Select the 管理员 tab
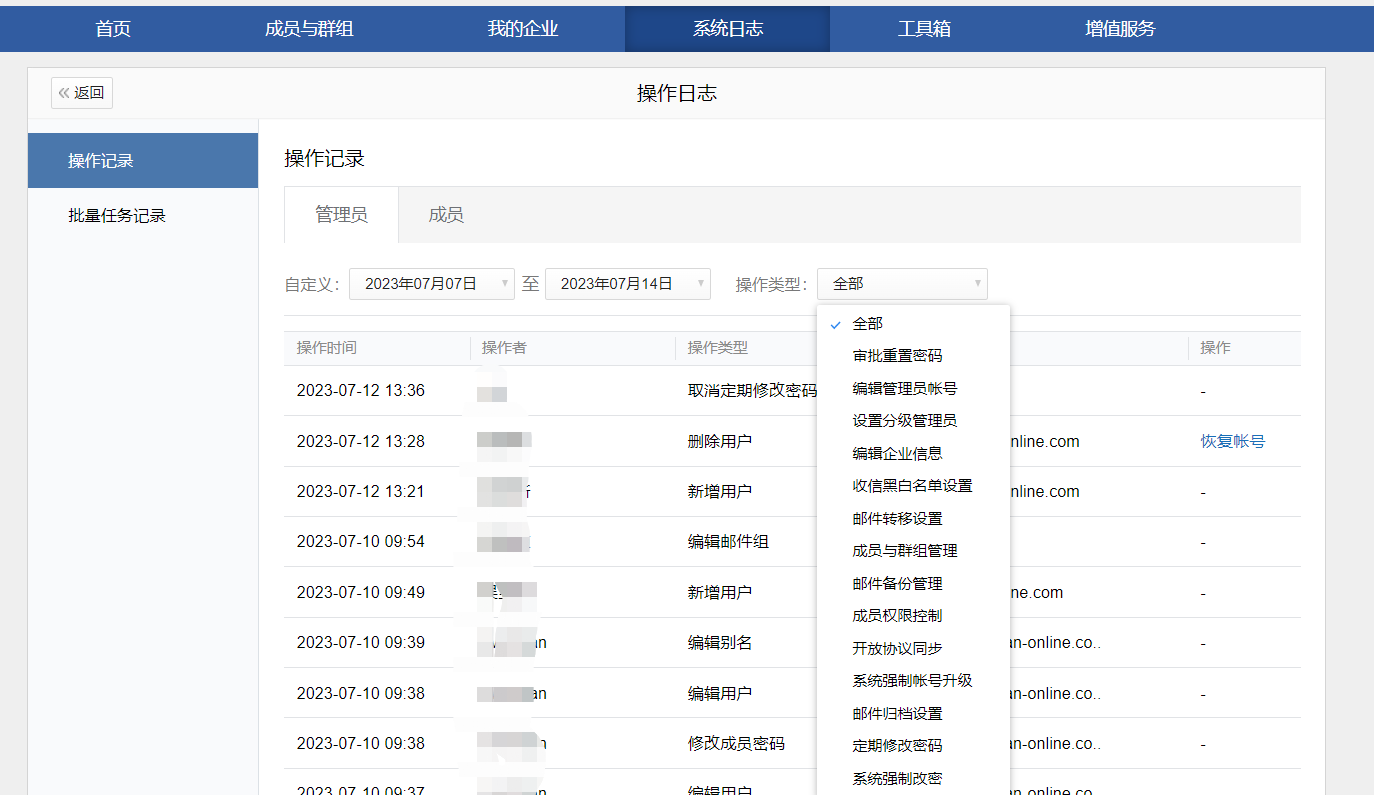1374x795 pixels. (341, 215)
